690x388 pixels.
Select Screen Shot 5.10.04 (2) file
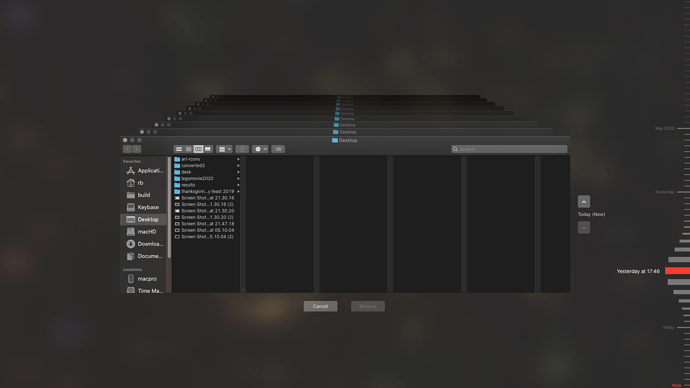(207, 237)
